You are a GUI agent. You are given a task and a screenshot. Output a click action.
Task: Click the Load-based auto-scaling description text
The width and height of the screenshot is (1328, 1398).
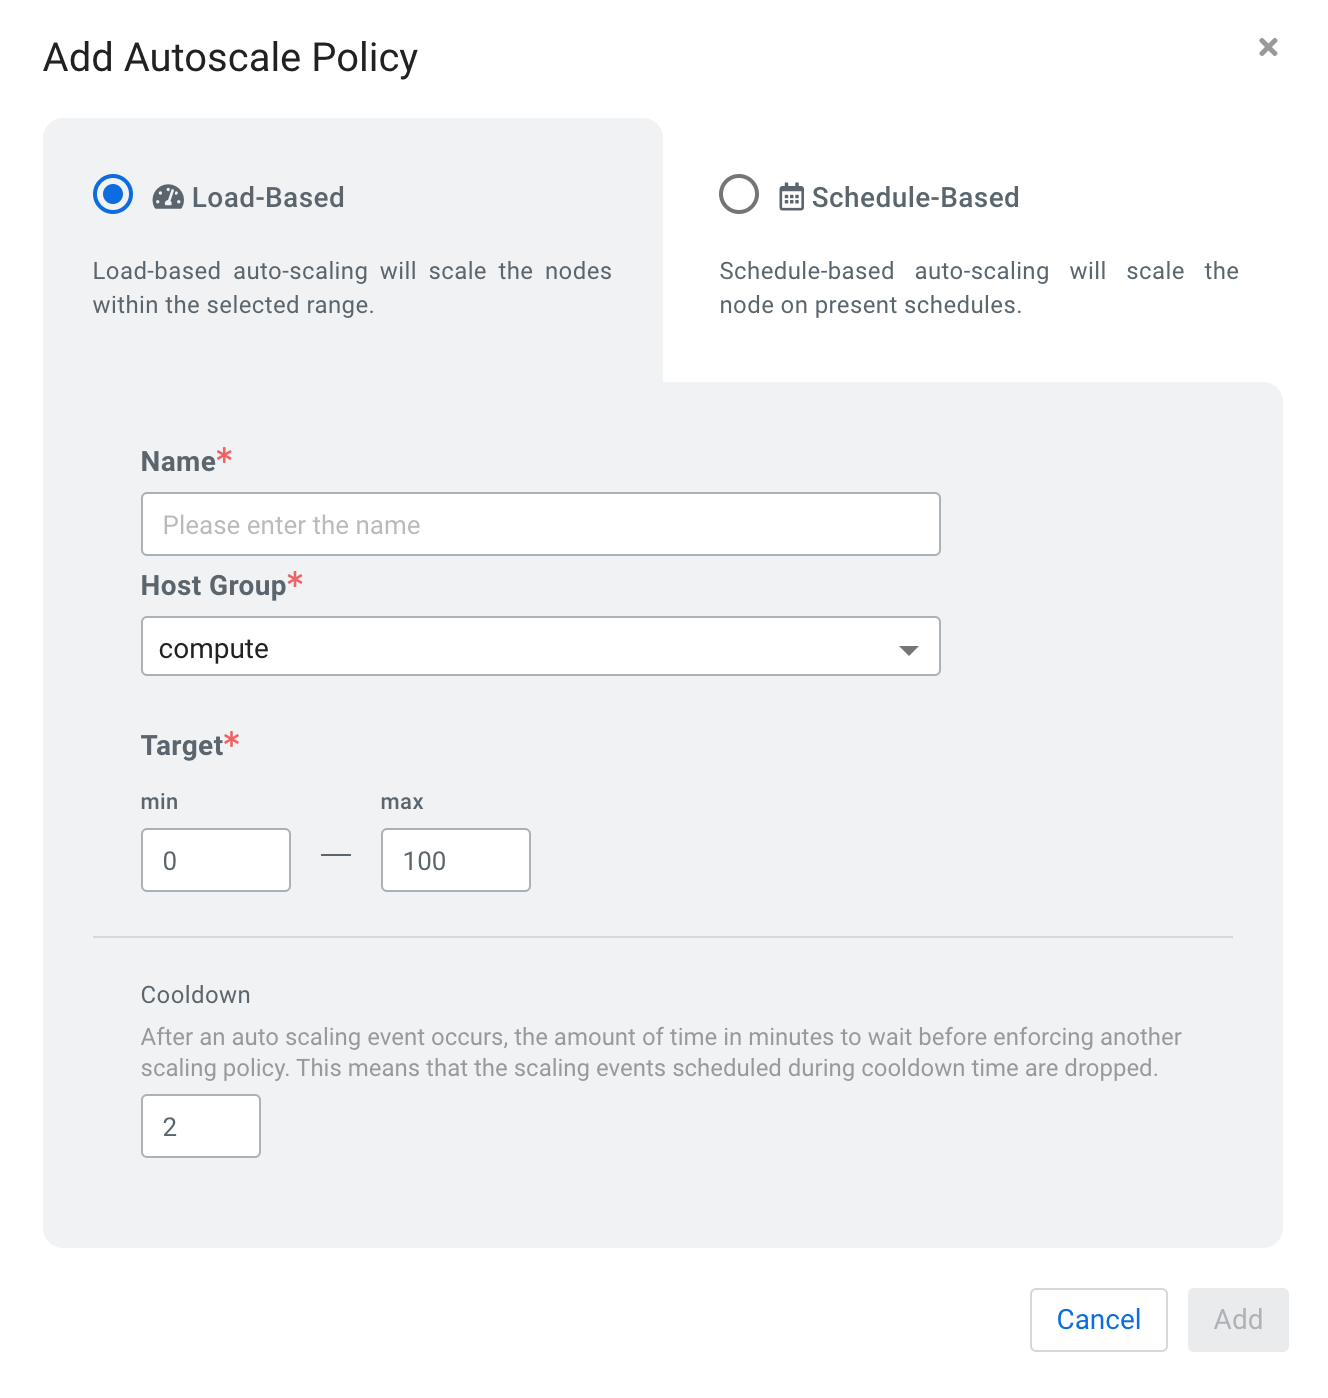(352, 288)
